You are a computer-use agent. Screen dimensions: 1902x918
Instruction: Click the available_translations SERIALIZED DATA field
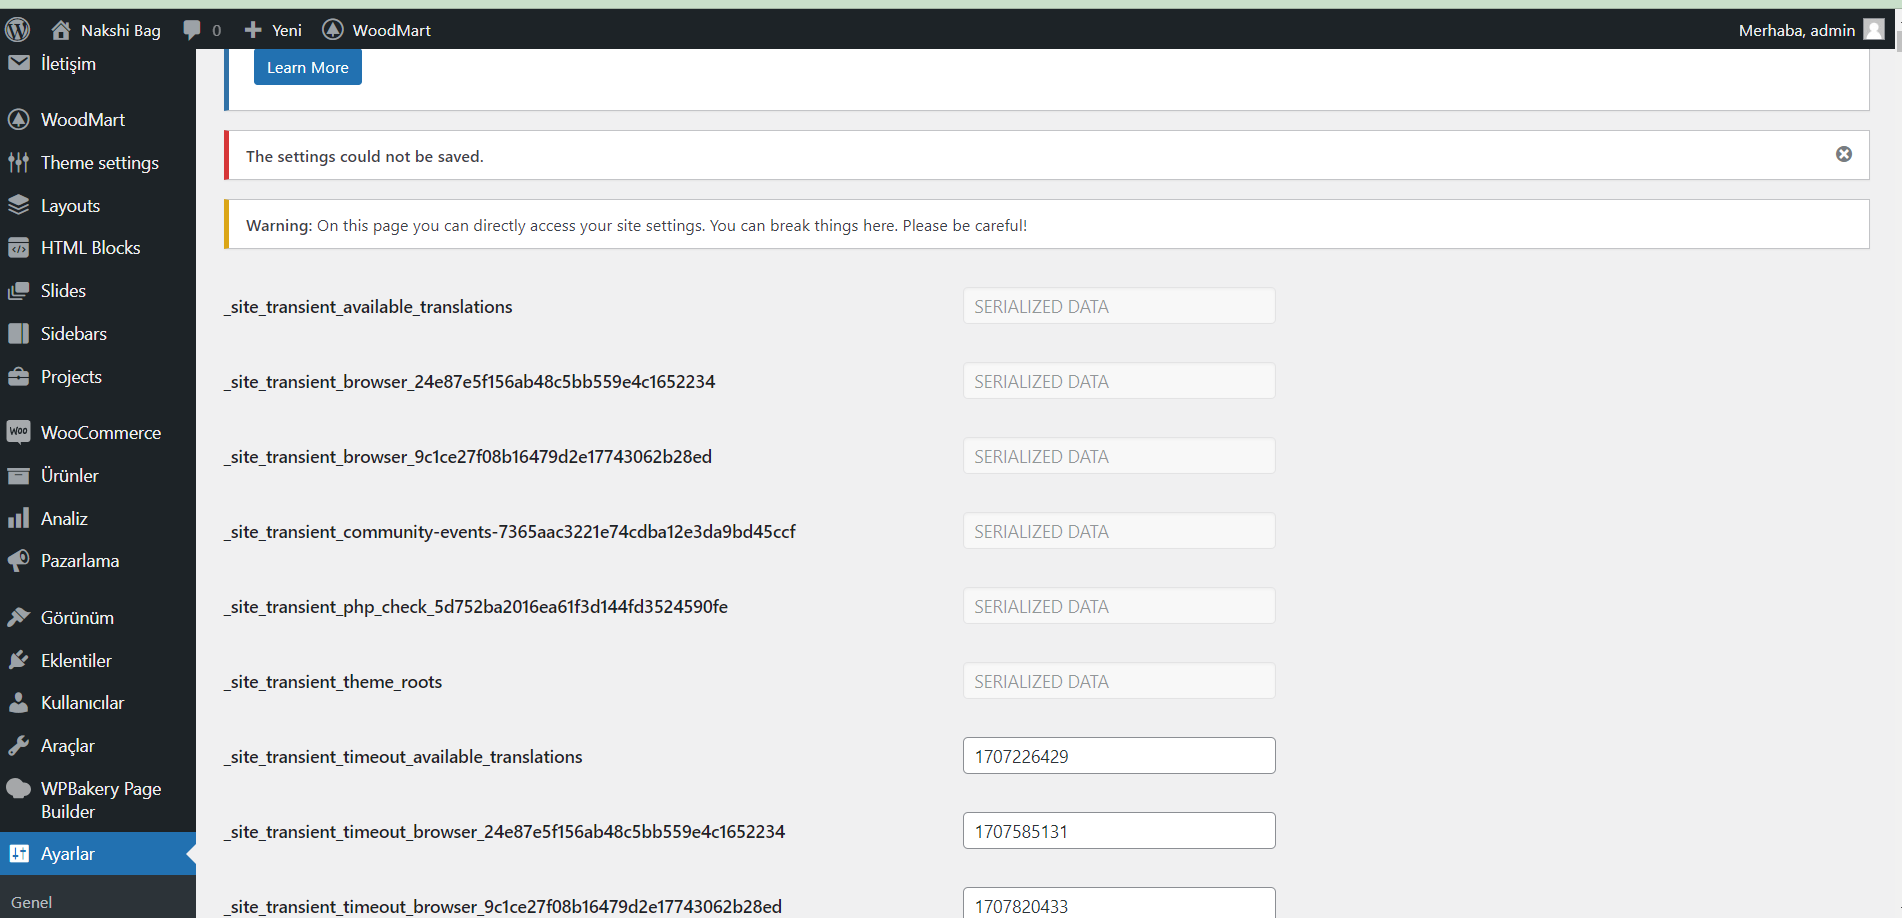[x=1119, y=306]
